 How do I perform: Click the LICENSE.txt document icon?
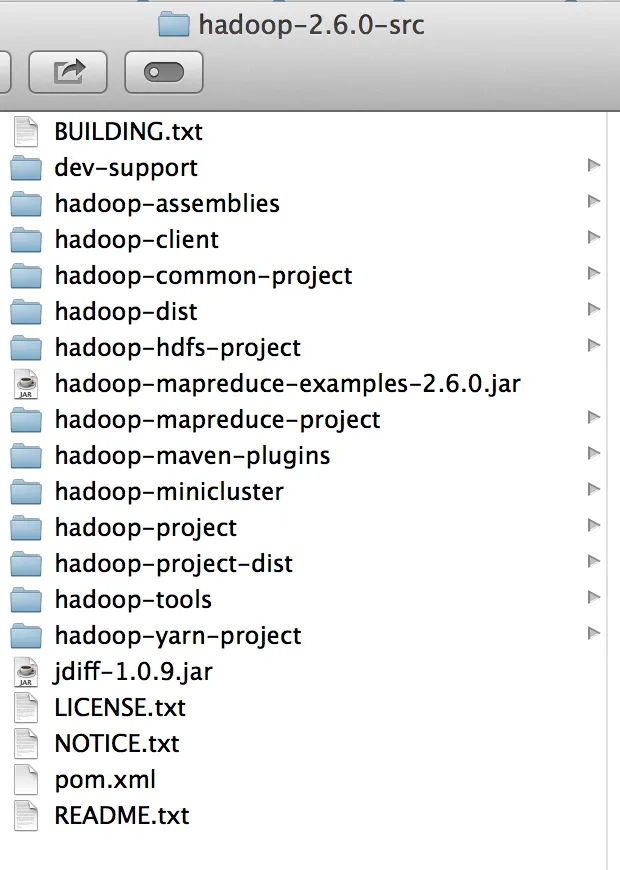pos(26,708)
